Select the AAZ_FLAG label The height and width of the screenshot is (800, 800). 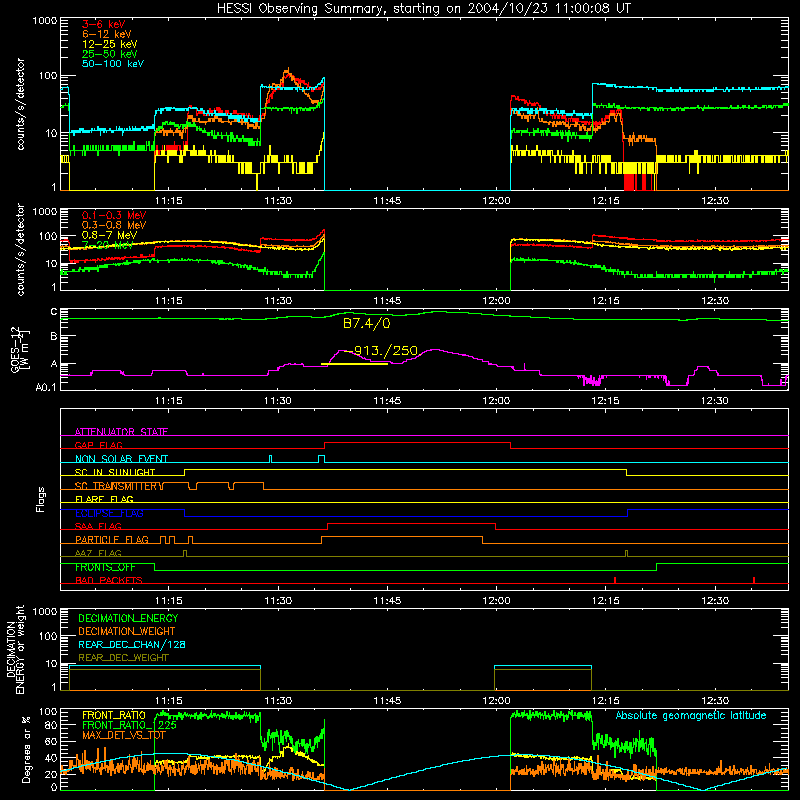click(x=98, y=553)
